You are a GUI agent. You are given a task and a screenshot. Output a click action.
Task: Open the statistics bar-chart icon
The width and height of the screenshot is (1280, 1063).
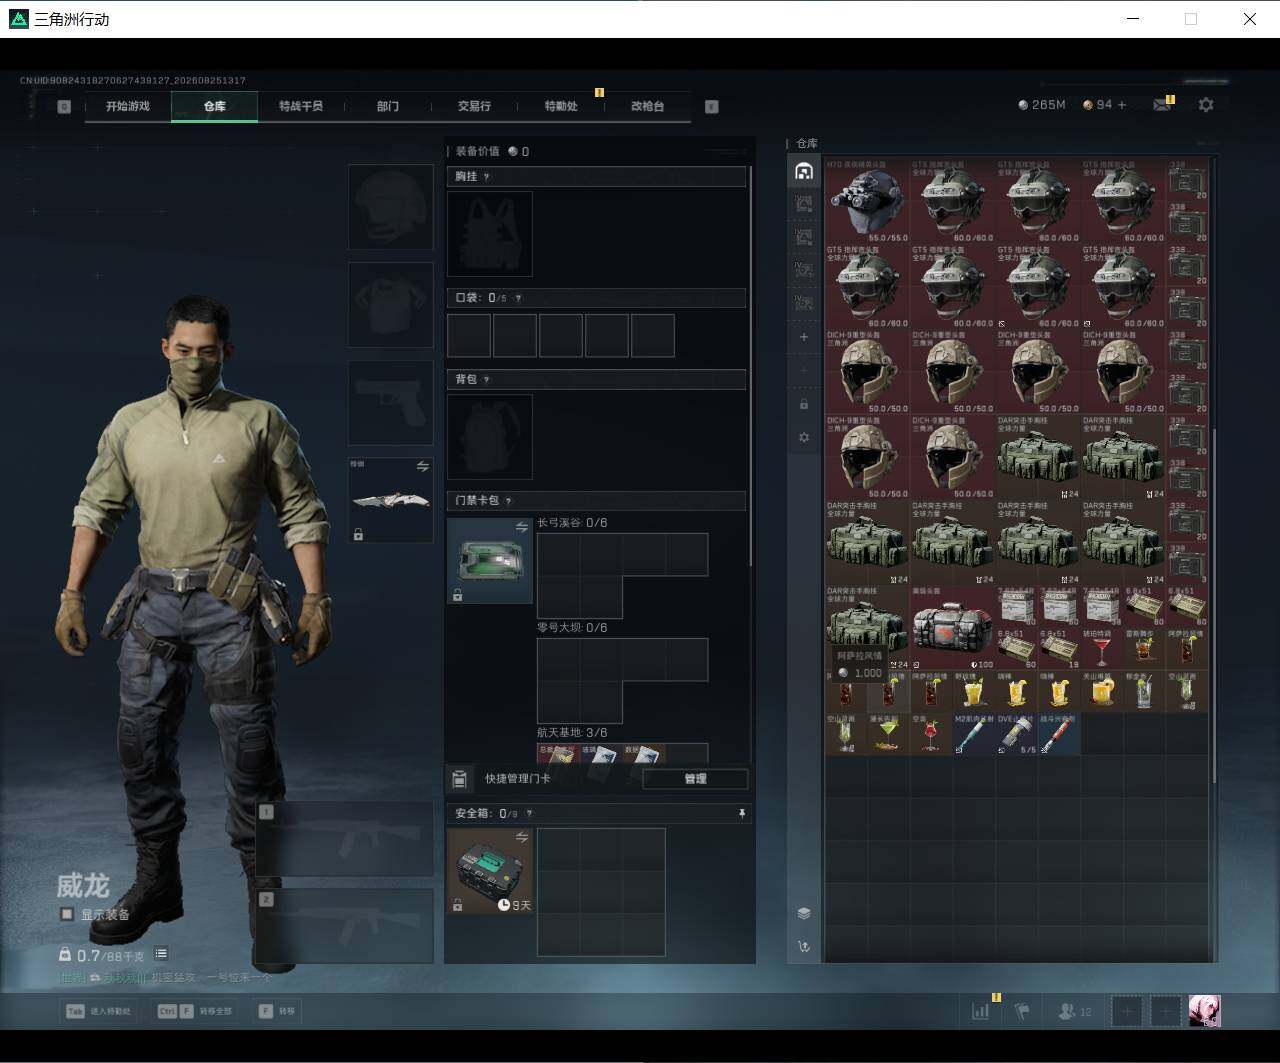tap(980, 1011)
